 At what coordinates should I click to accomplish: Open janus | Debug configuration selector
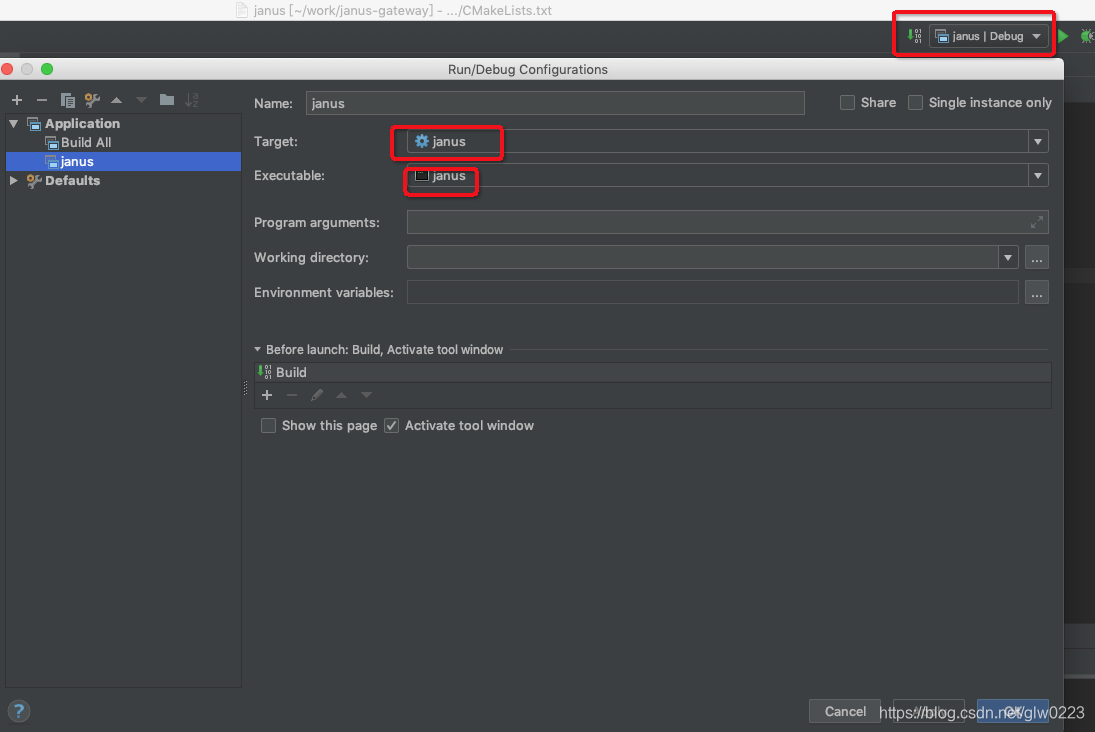pyautogui.click(x=989, y=36)
